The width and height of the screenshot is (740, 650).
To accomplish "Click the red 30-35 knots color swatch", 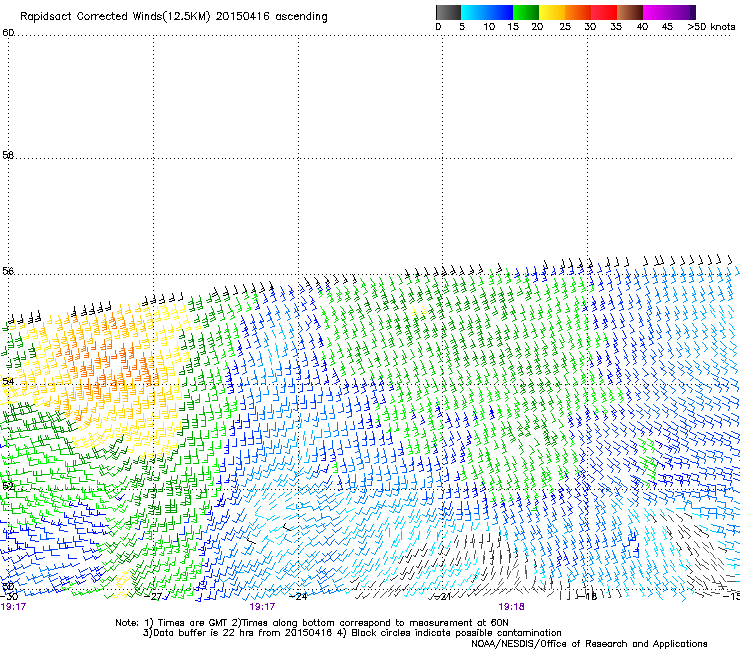I will 604,12.
